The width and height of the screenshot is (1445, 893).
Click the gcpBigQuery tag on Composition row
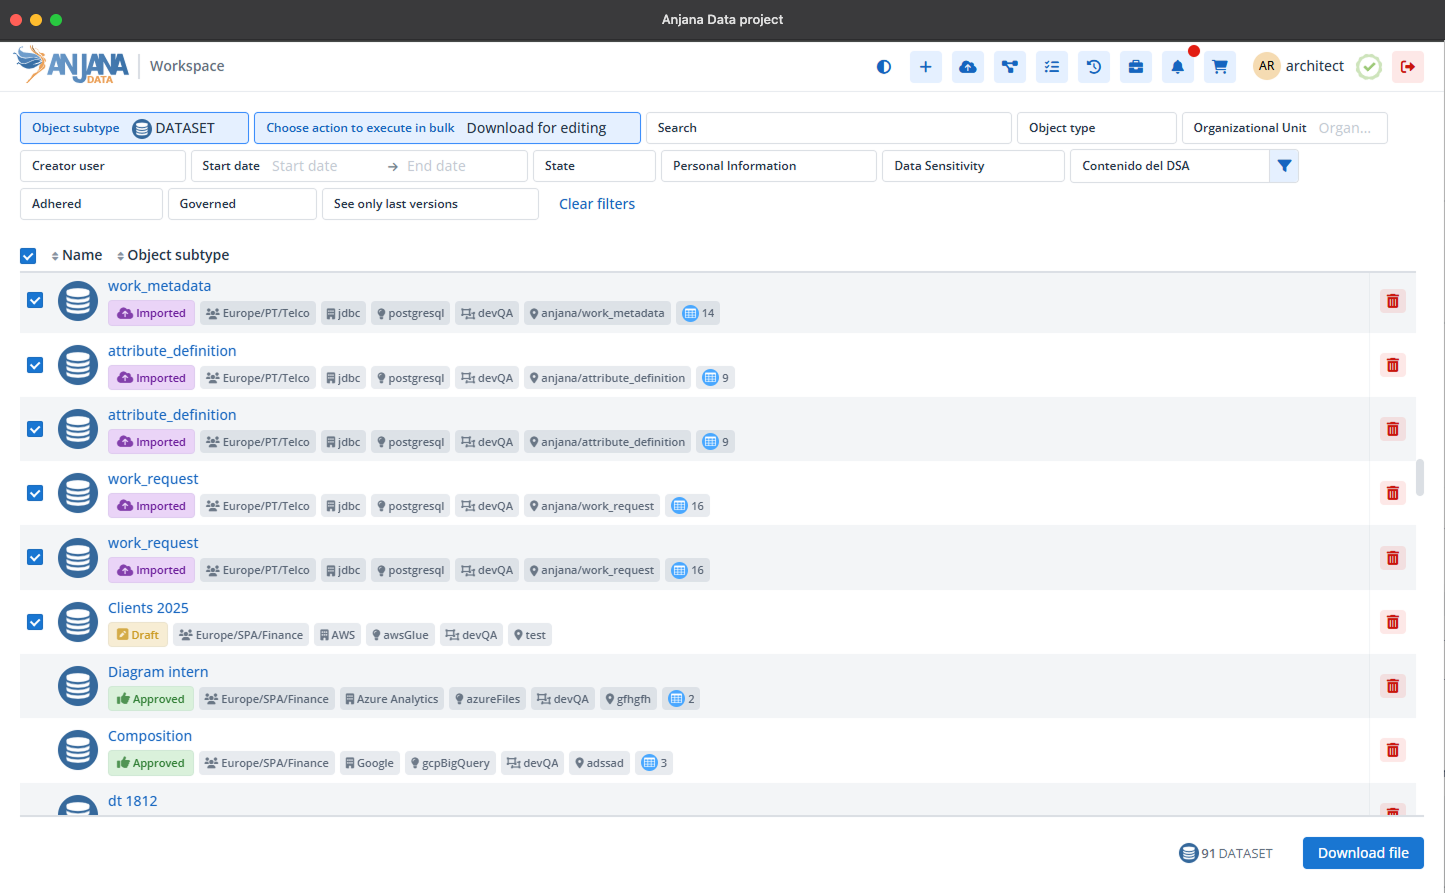point(450,763)
